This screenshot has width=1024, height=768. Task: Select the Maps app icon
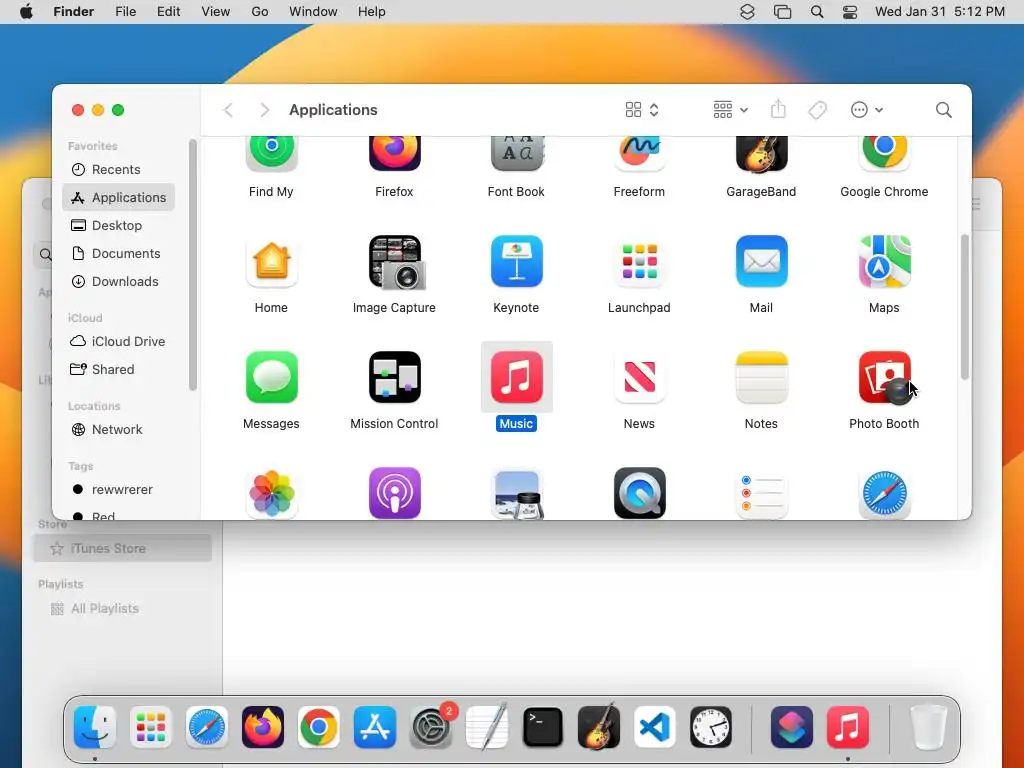click(x=884, y=262)
